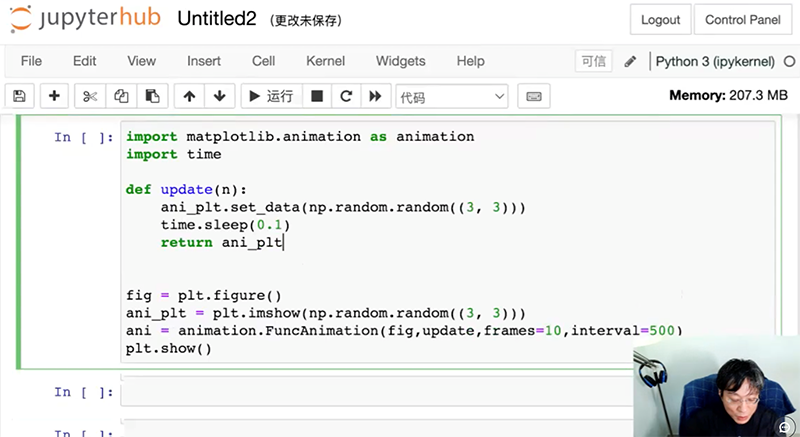Open the Cell menu
800x437 pixels.
tap(264, 61)
